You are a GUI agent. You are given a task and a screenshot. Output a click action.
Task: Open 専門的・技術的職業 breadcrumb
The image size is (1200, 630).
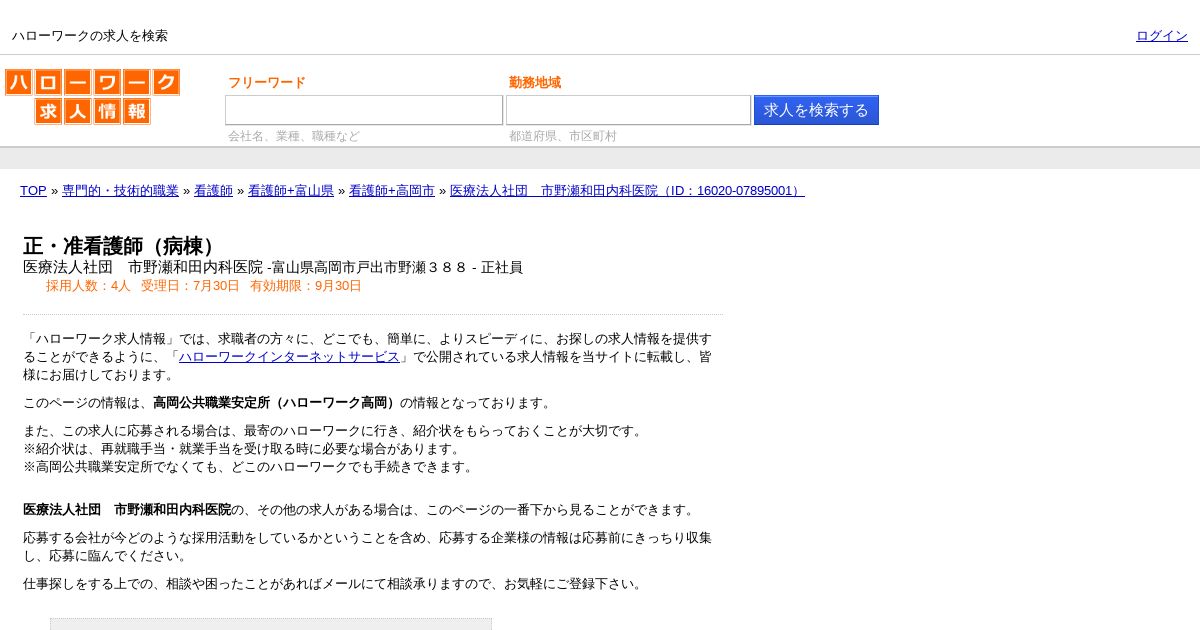tap(120, 190)
